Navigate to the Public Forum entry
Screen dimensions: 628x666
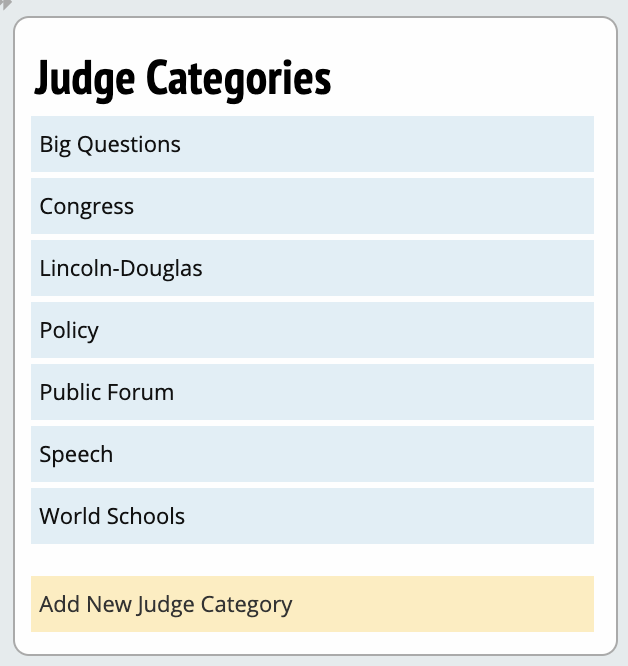pyautogui.click(x=312, y=392)
